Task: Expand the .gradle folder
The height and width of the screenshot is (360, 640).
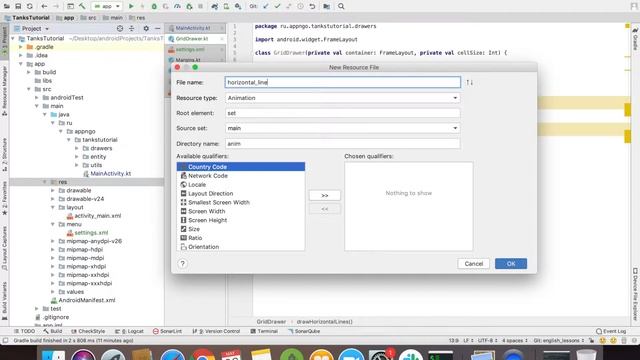Action: point(21,47)
